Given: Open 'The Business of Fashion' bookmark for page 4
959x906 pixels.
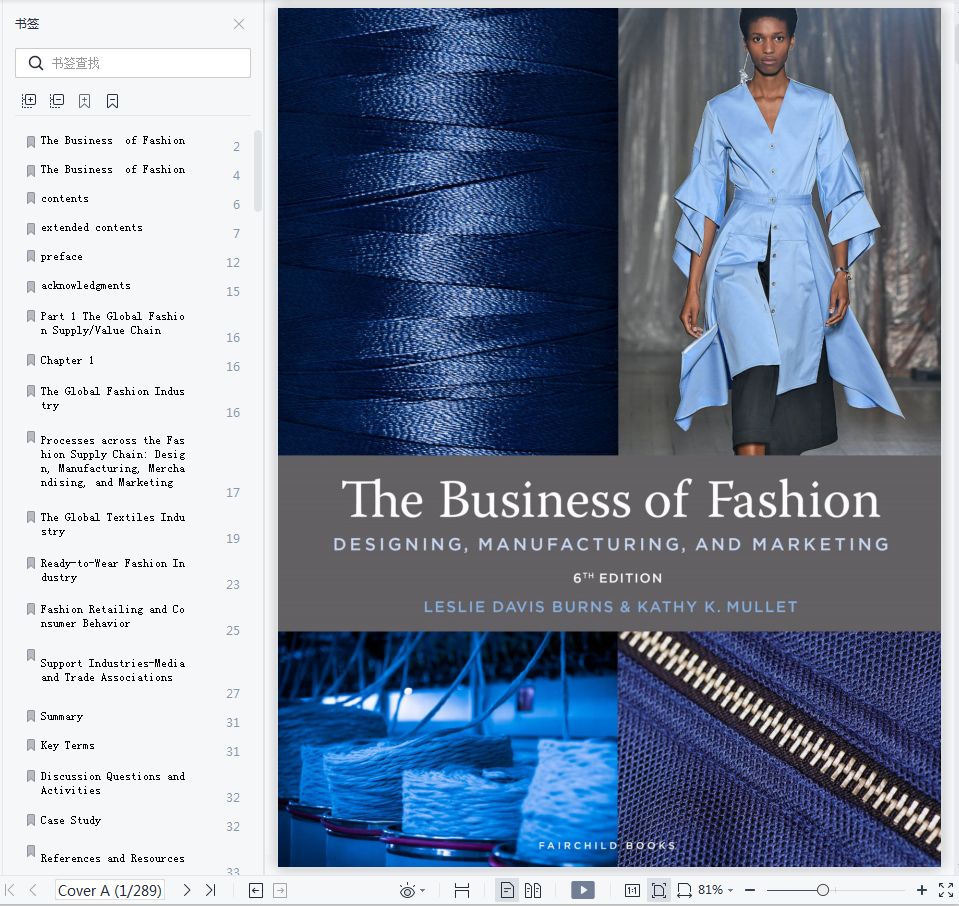Looking at the screenshot, I should tap(113, 169).
